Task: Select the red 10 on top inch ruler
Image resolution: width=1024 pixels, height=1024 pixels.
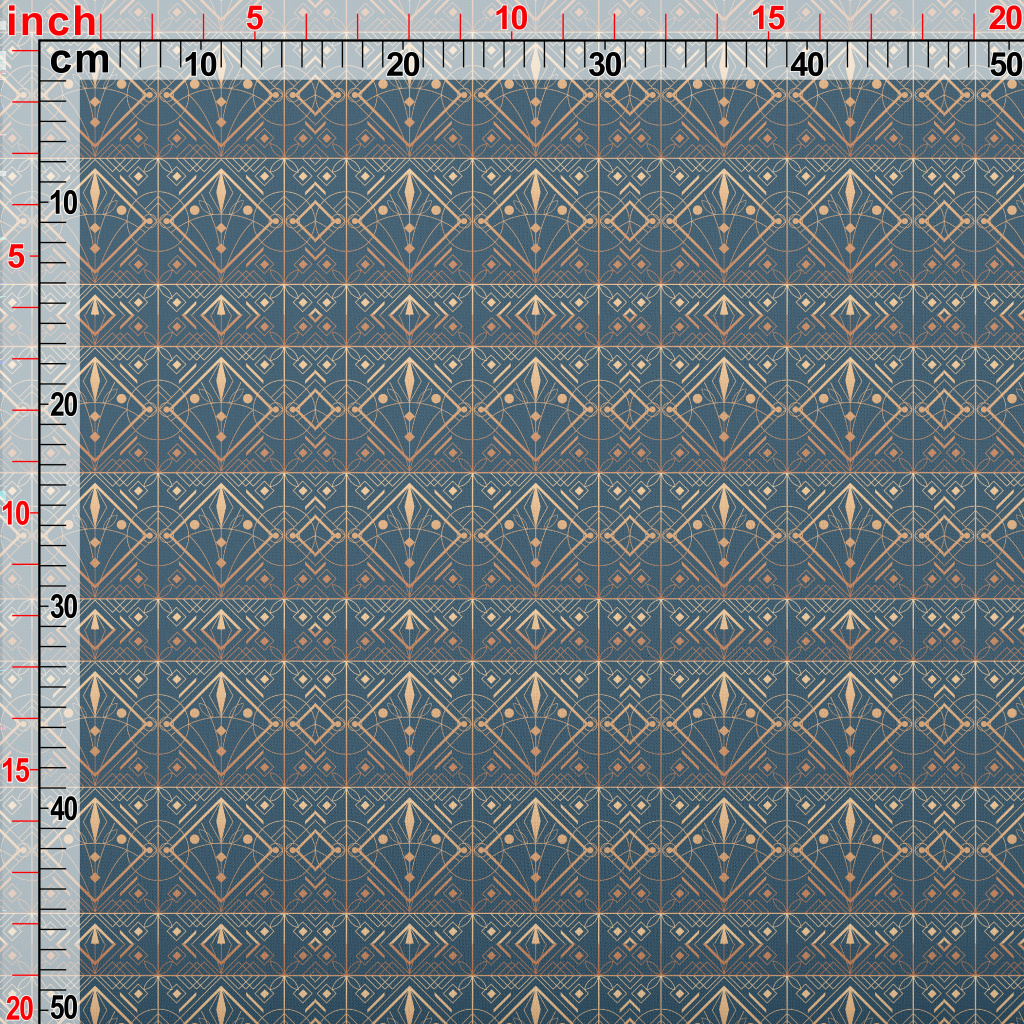Action: tap(511, 19)
